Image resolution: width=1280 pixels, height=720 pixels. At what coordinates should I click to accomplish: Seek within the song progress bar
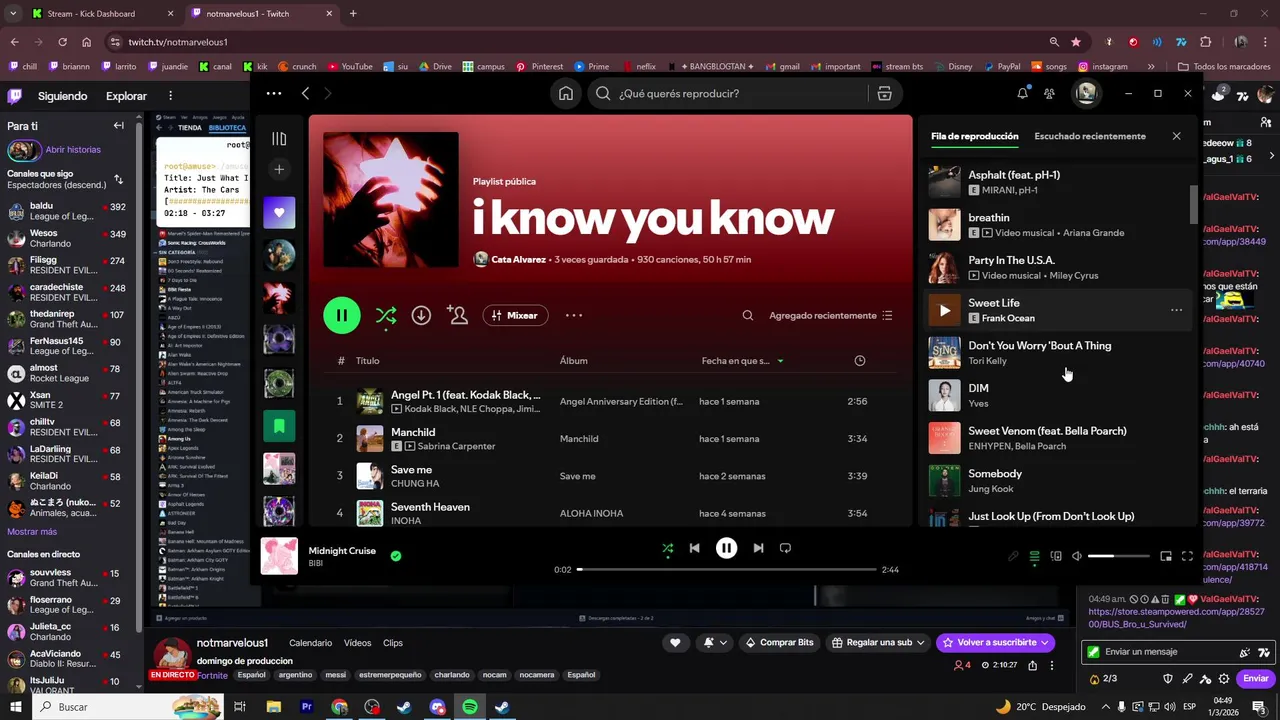(726, 569)
